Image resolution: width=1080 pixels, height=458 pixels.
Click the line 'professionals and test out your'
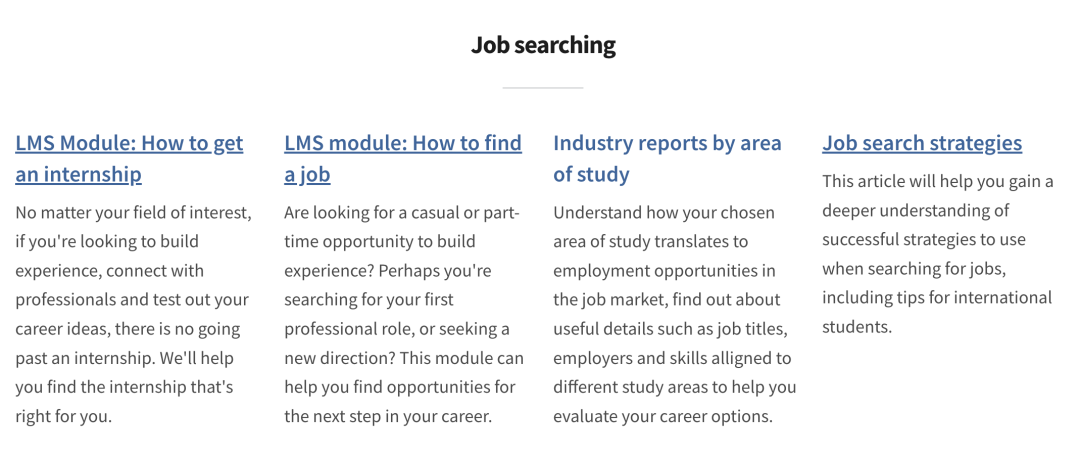(132, 300)
